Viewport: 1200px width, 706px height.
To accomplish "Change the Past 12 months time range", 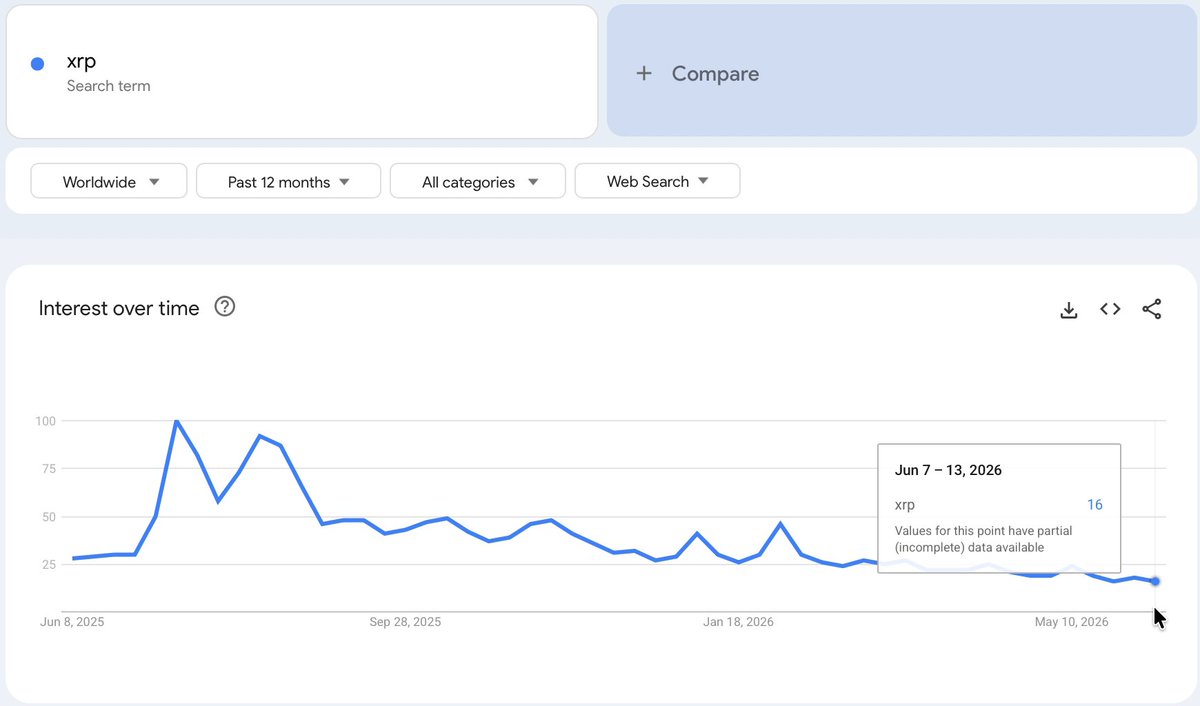I will (x=288, y=181).
